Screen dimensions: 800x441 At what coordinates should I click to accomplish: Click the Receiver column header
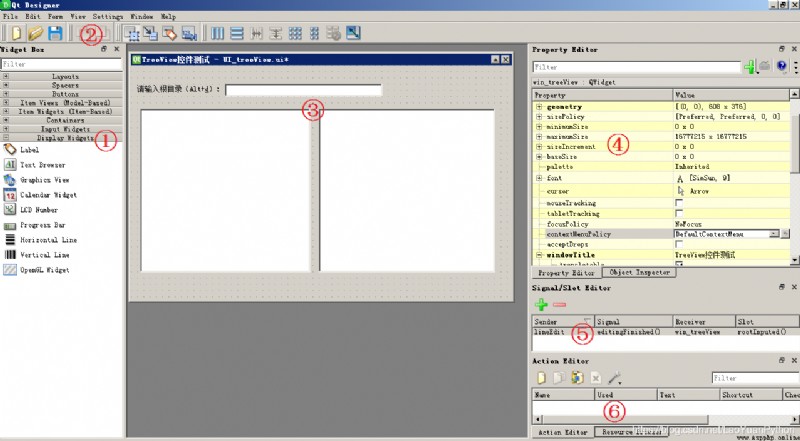[x=704, y=322]
